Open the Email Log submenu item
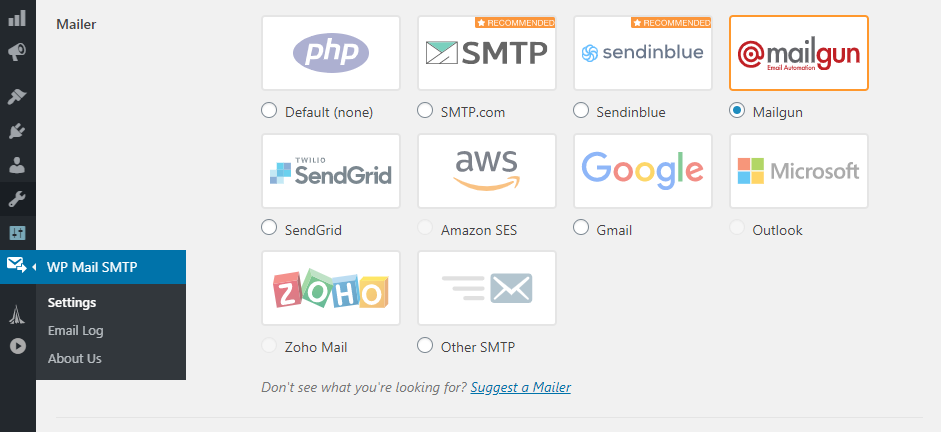This screenshot has height=432, width=941. [75, 330]
